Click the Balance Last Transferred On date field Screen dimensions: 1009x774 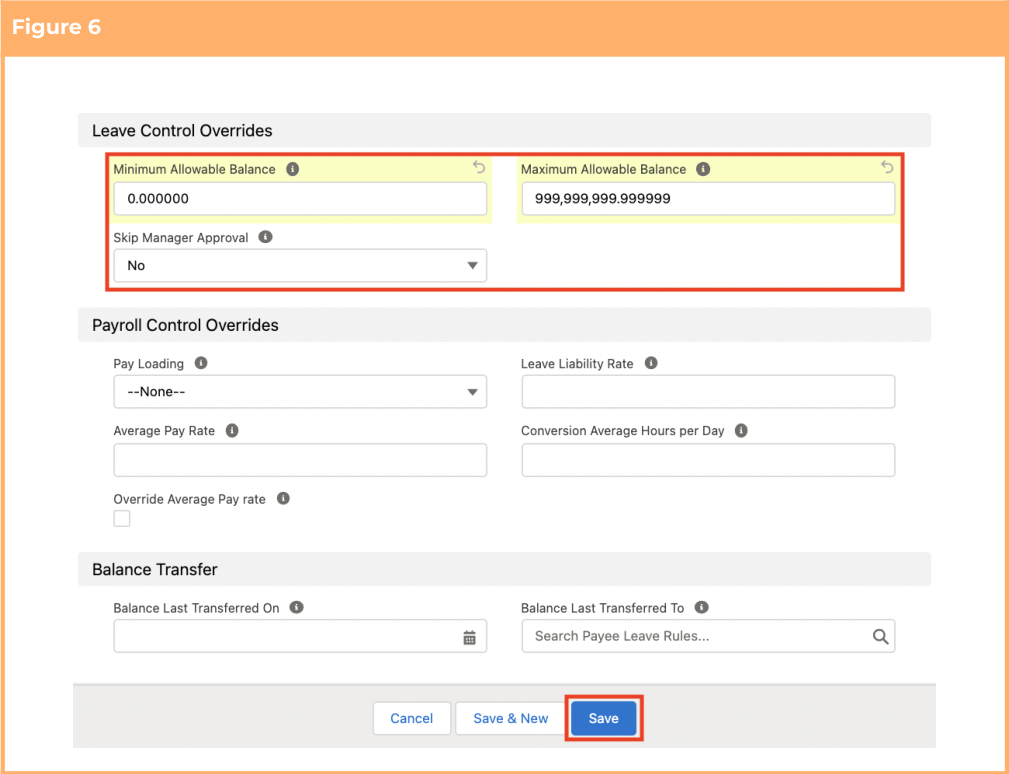pyautogui.click(x=301, y=636)
